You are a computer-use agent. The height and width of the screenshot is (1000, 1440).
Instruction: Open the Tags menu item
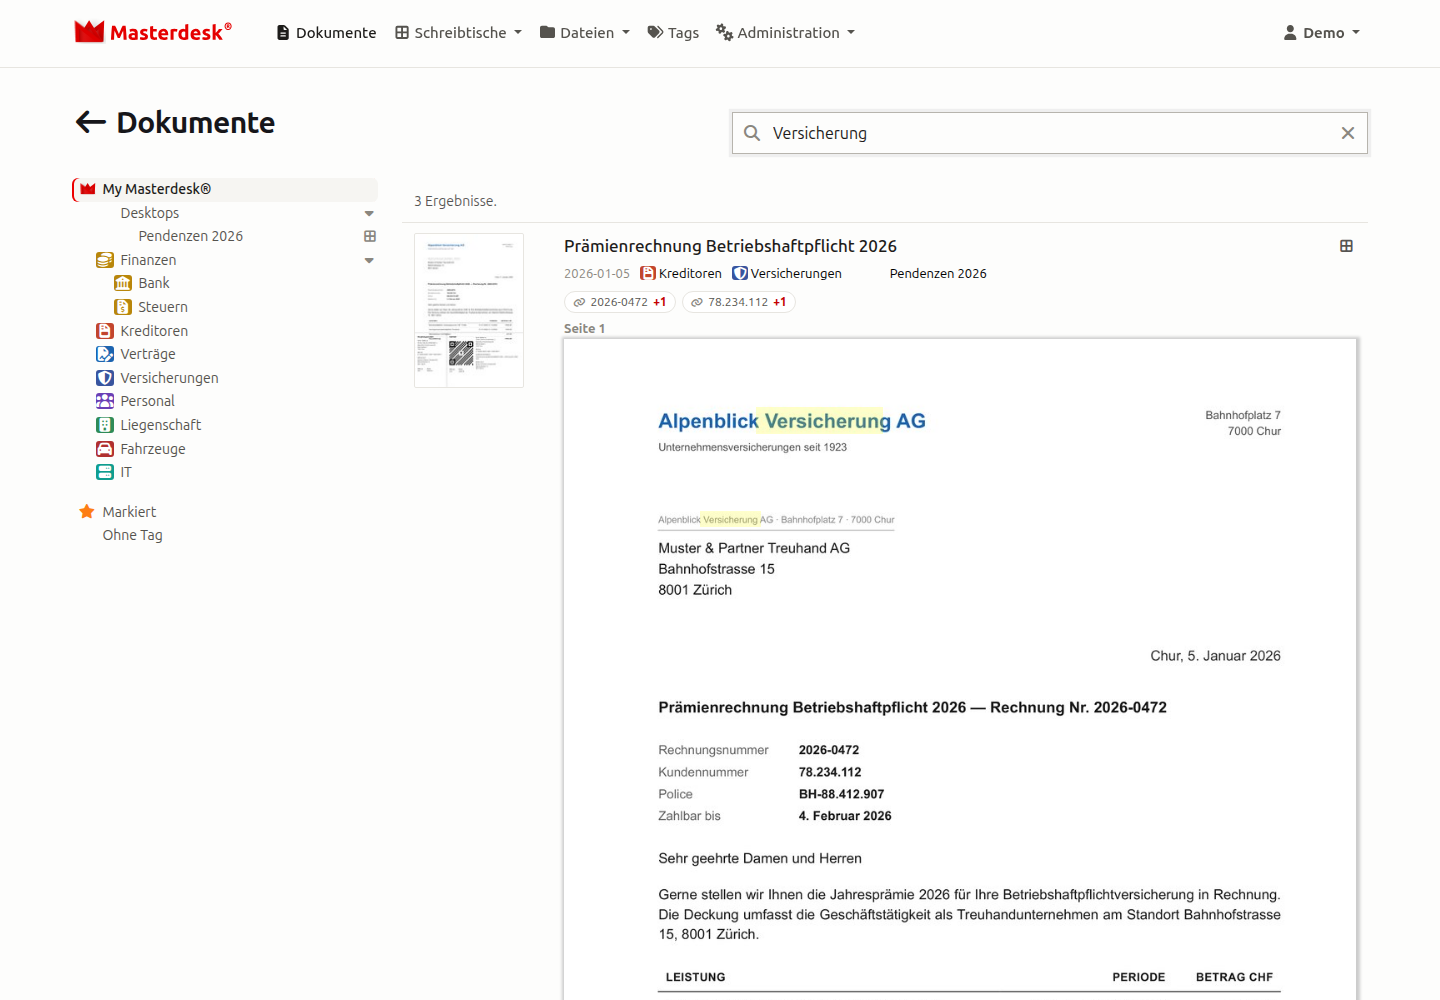coord(673,33)
